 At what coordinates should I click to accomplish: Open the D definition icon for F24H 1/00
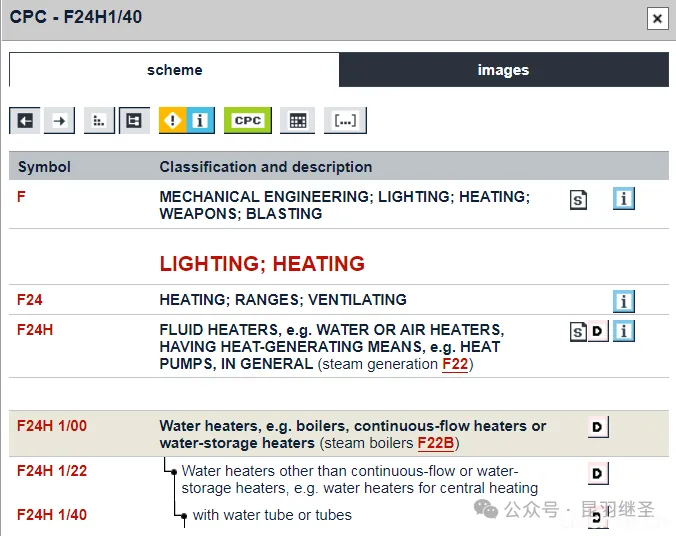point(597,428)
